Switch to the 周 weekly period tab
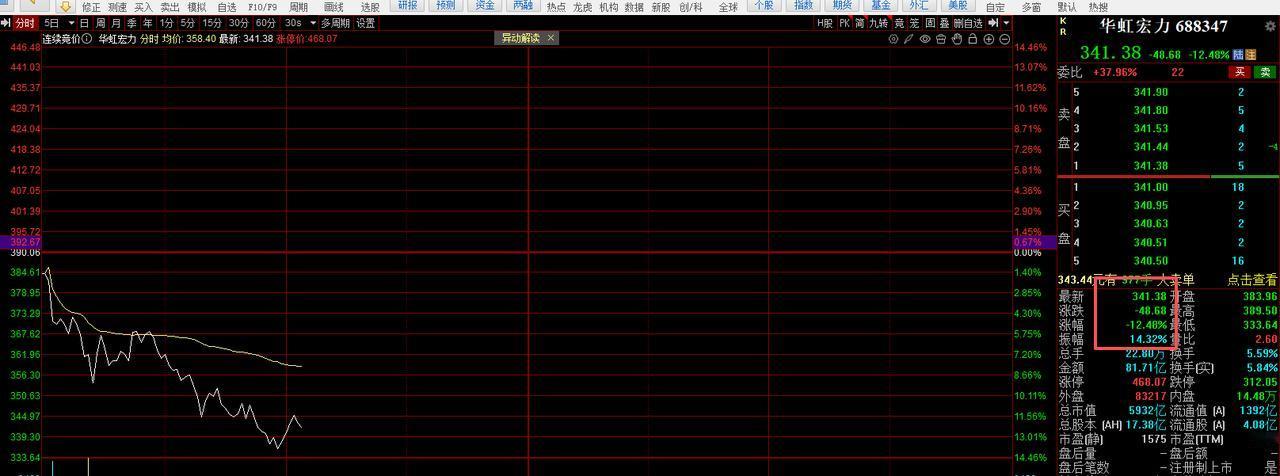This screenshot has height=476, width=1280. (100, 23)
